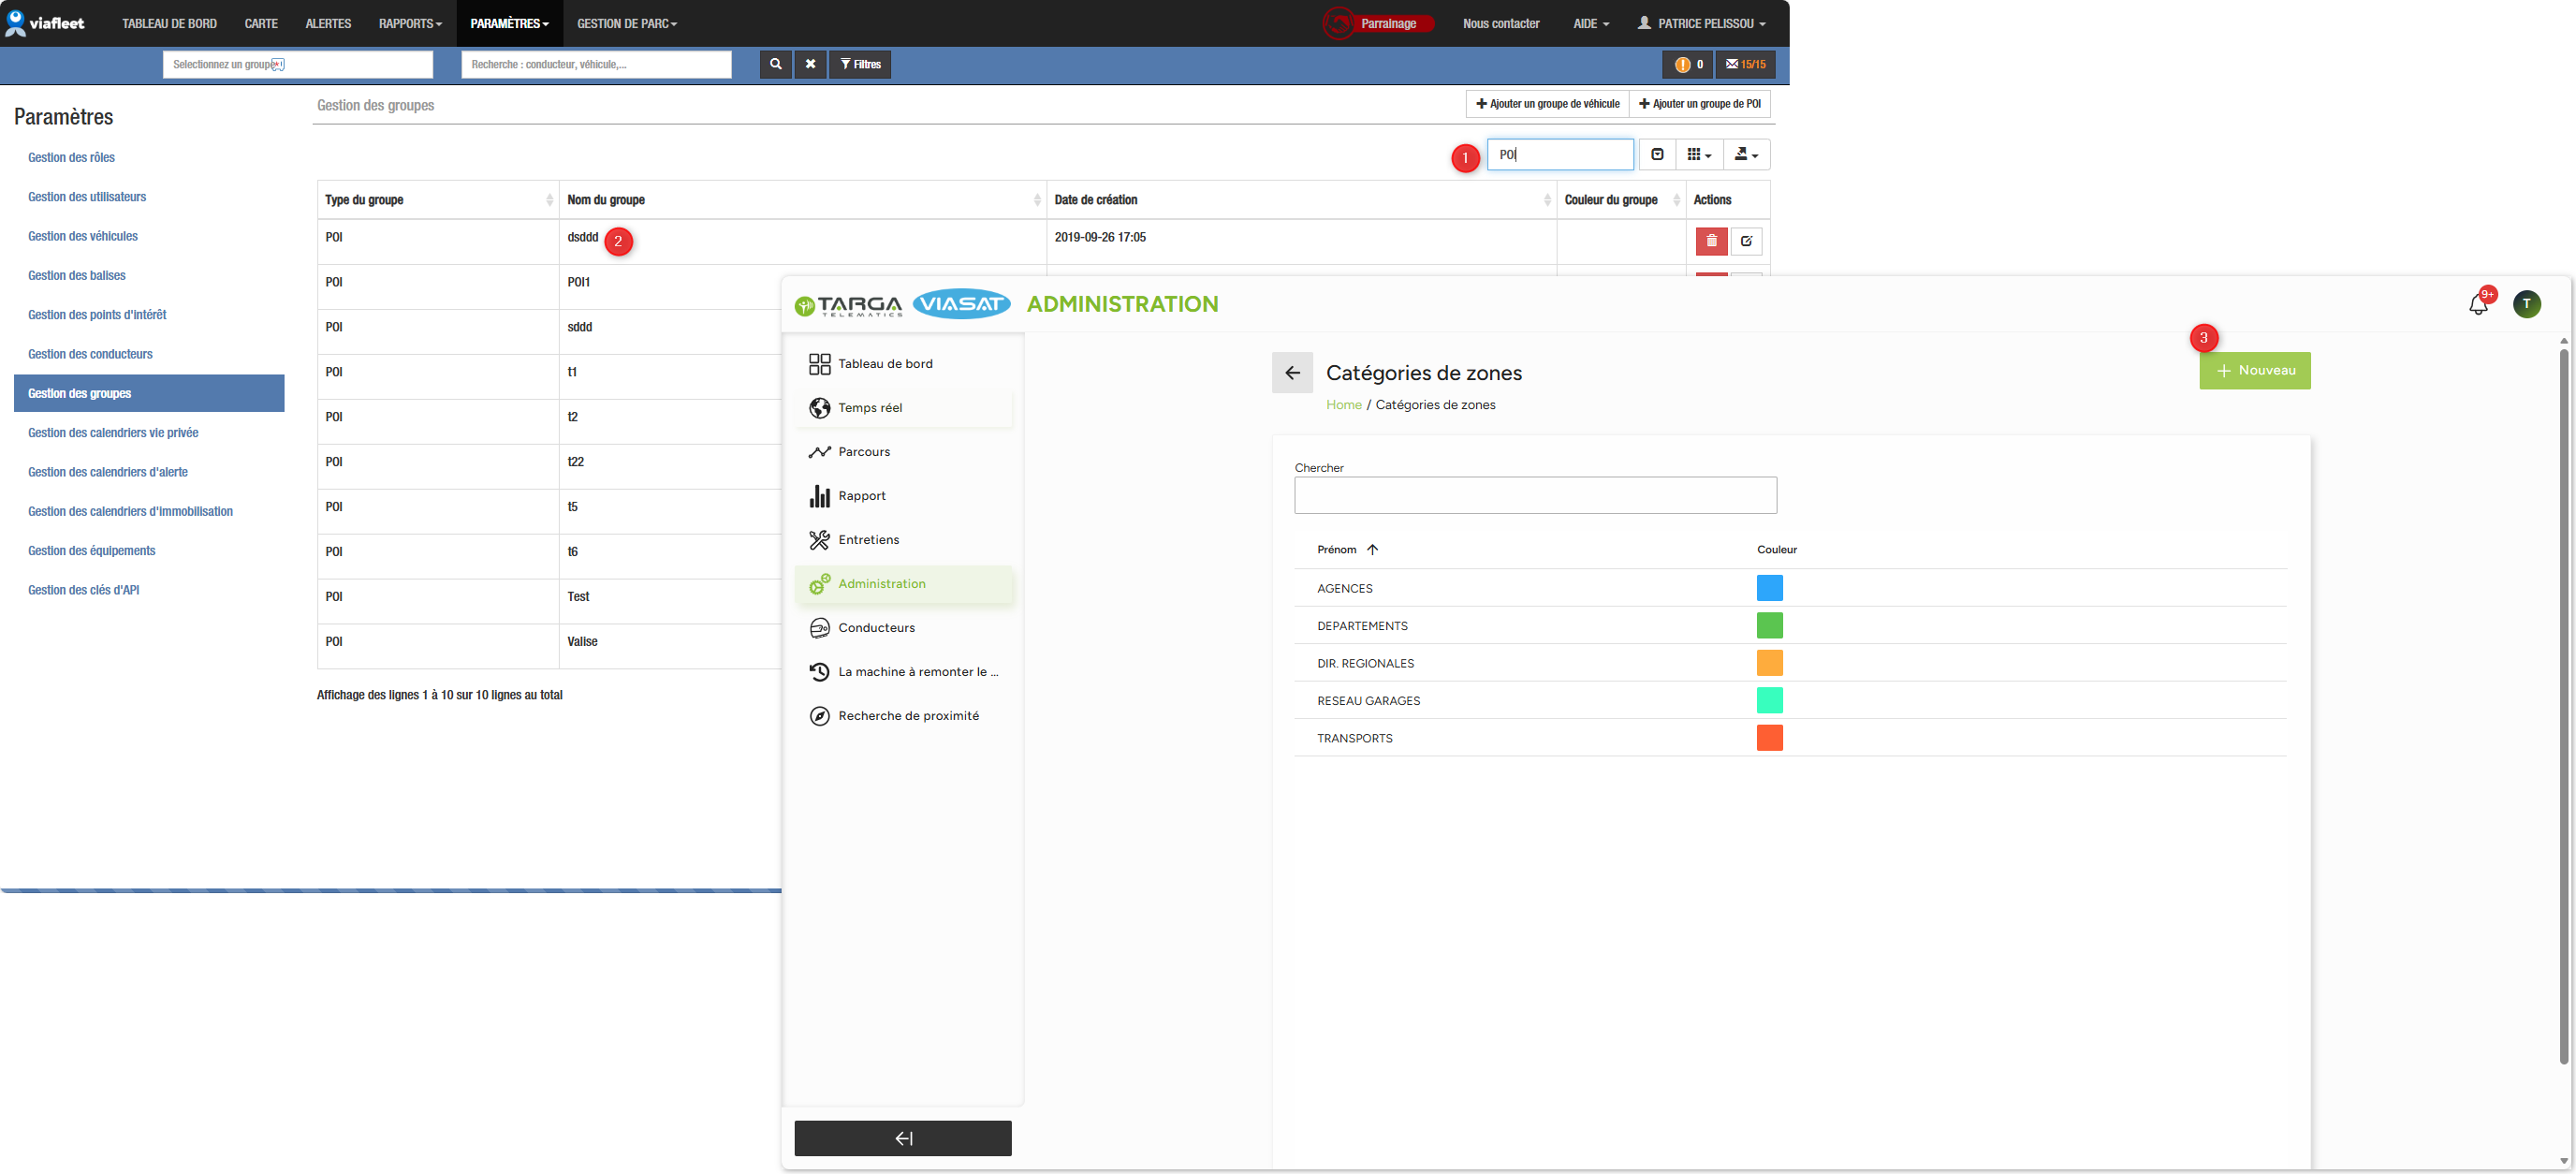The height and width of the screenshot is (1174, 2576).
Task: Click Ajouter un groupe de POI
Action: (x=1699, y=104)
